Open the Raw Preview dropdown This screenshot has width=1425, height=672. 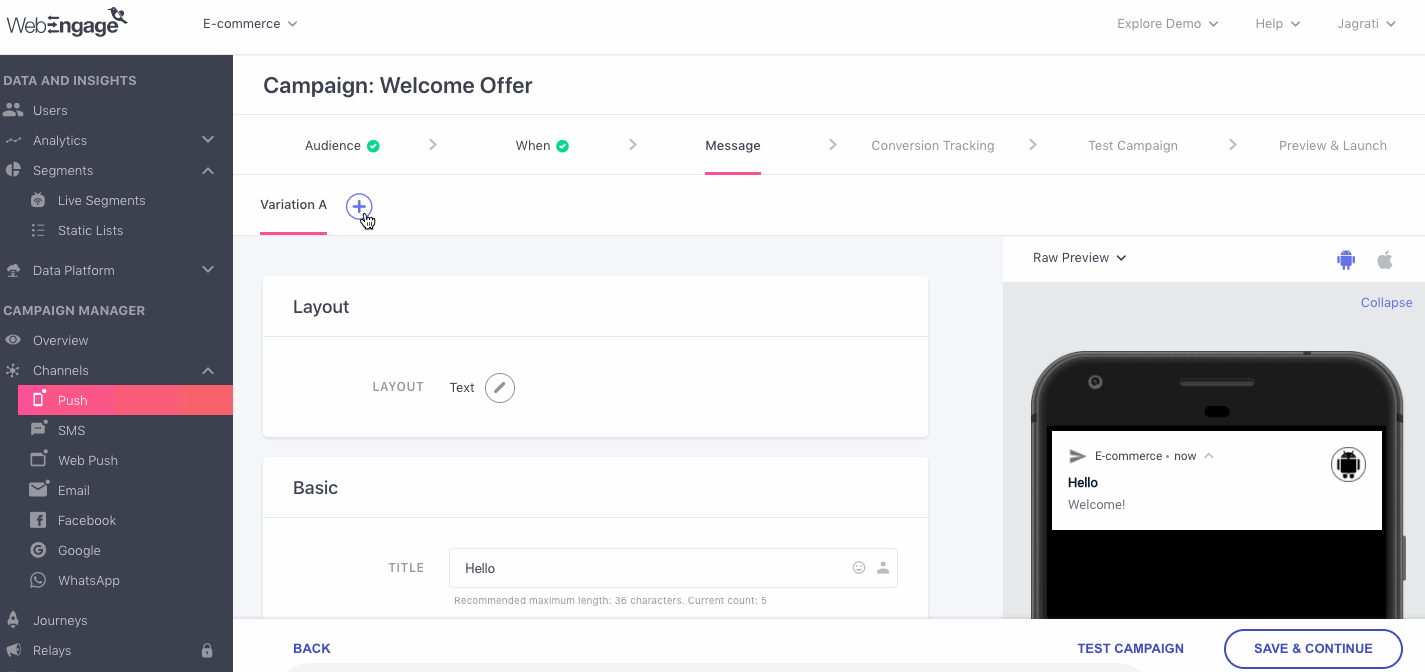coord(1080,257)
